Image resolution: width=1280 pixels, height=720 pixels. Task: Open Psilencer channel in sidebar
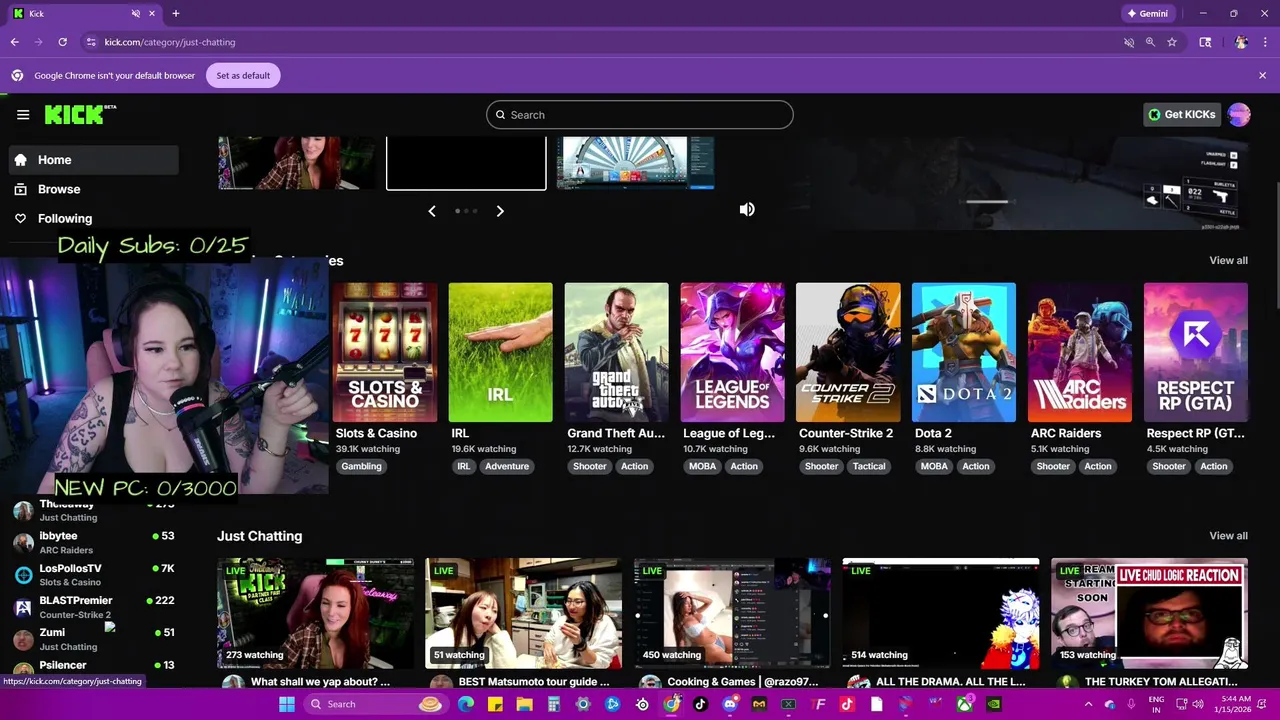click(x=94, y=668)
